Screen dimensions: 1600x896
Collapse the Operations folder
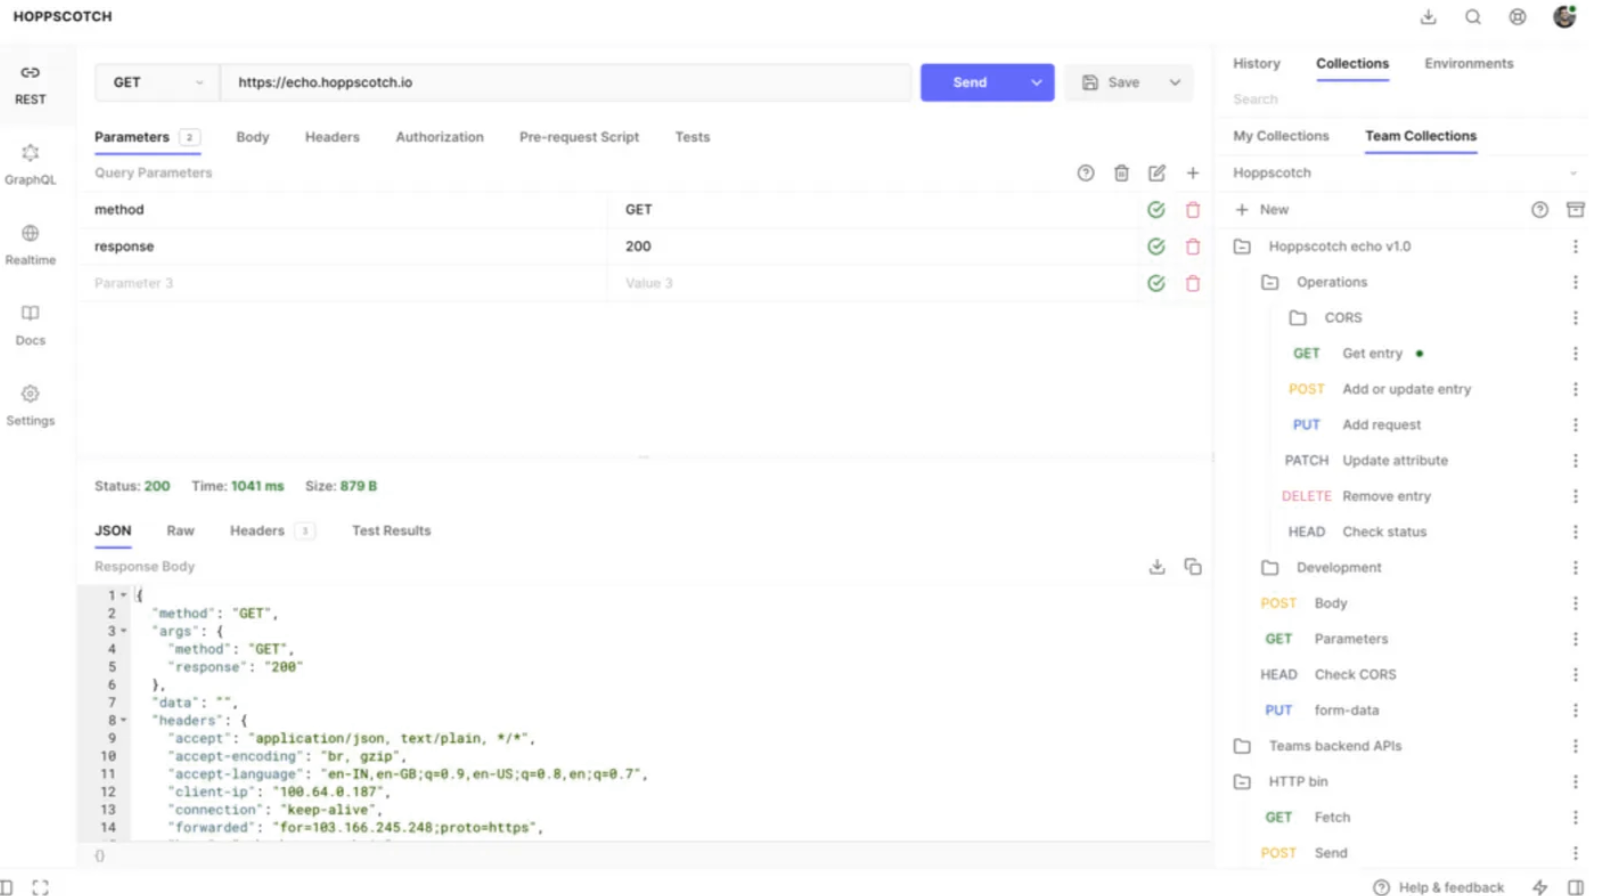pos(1270,282)
